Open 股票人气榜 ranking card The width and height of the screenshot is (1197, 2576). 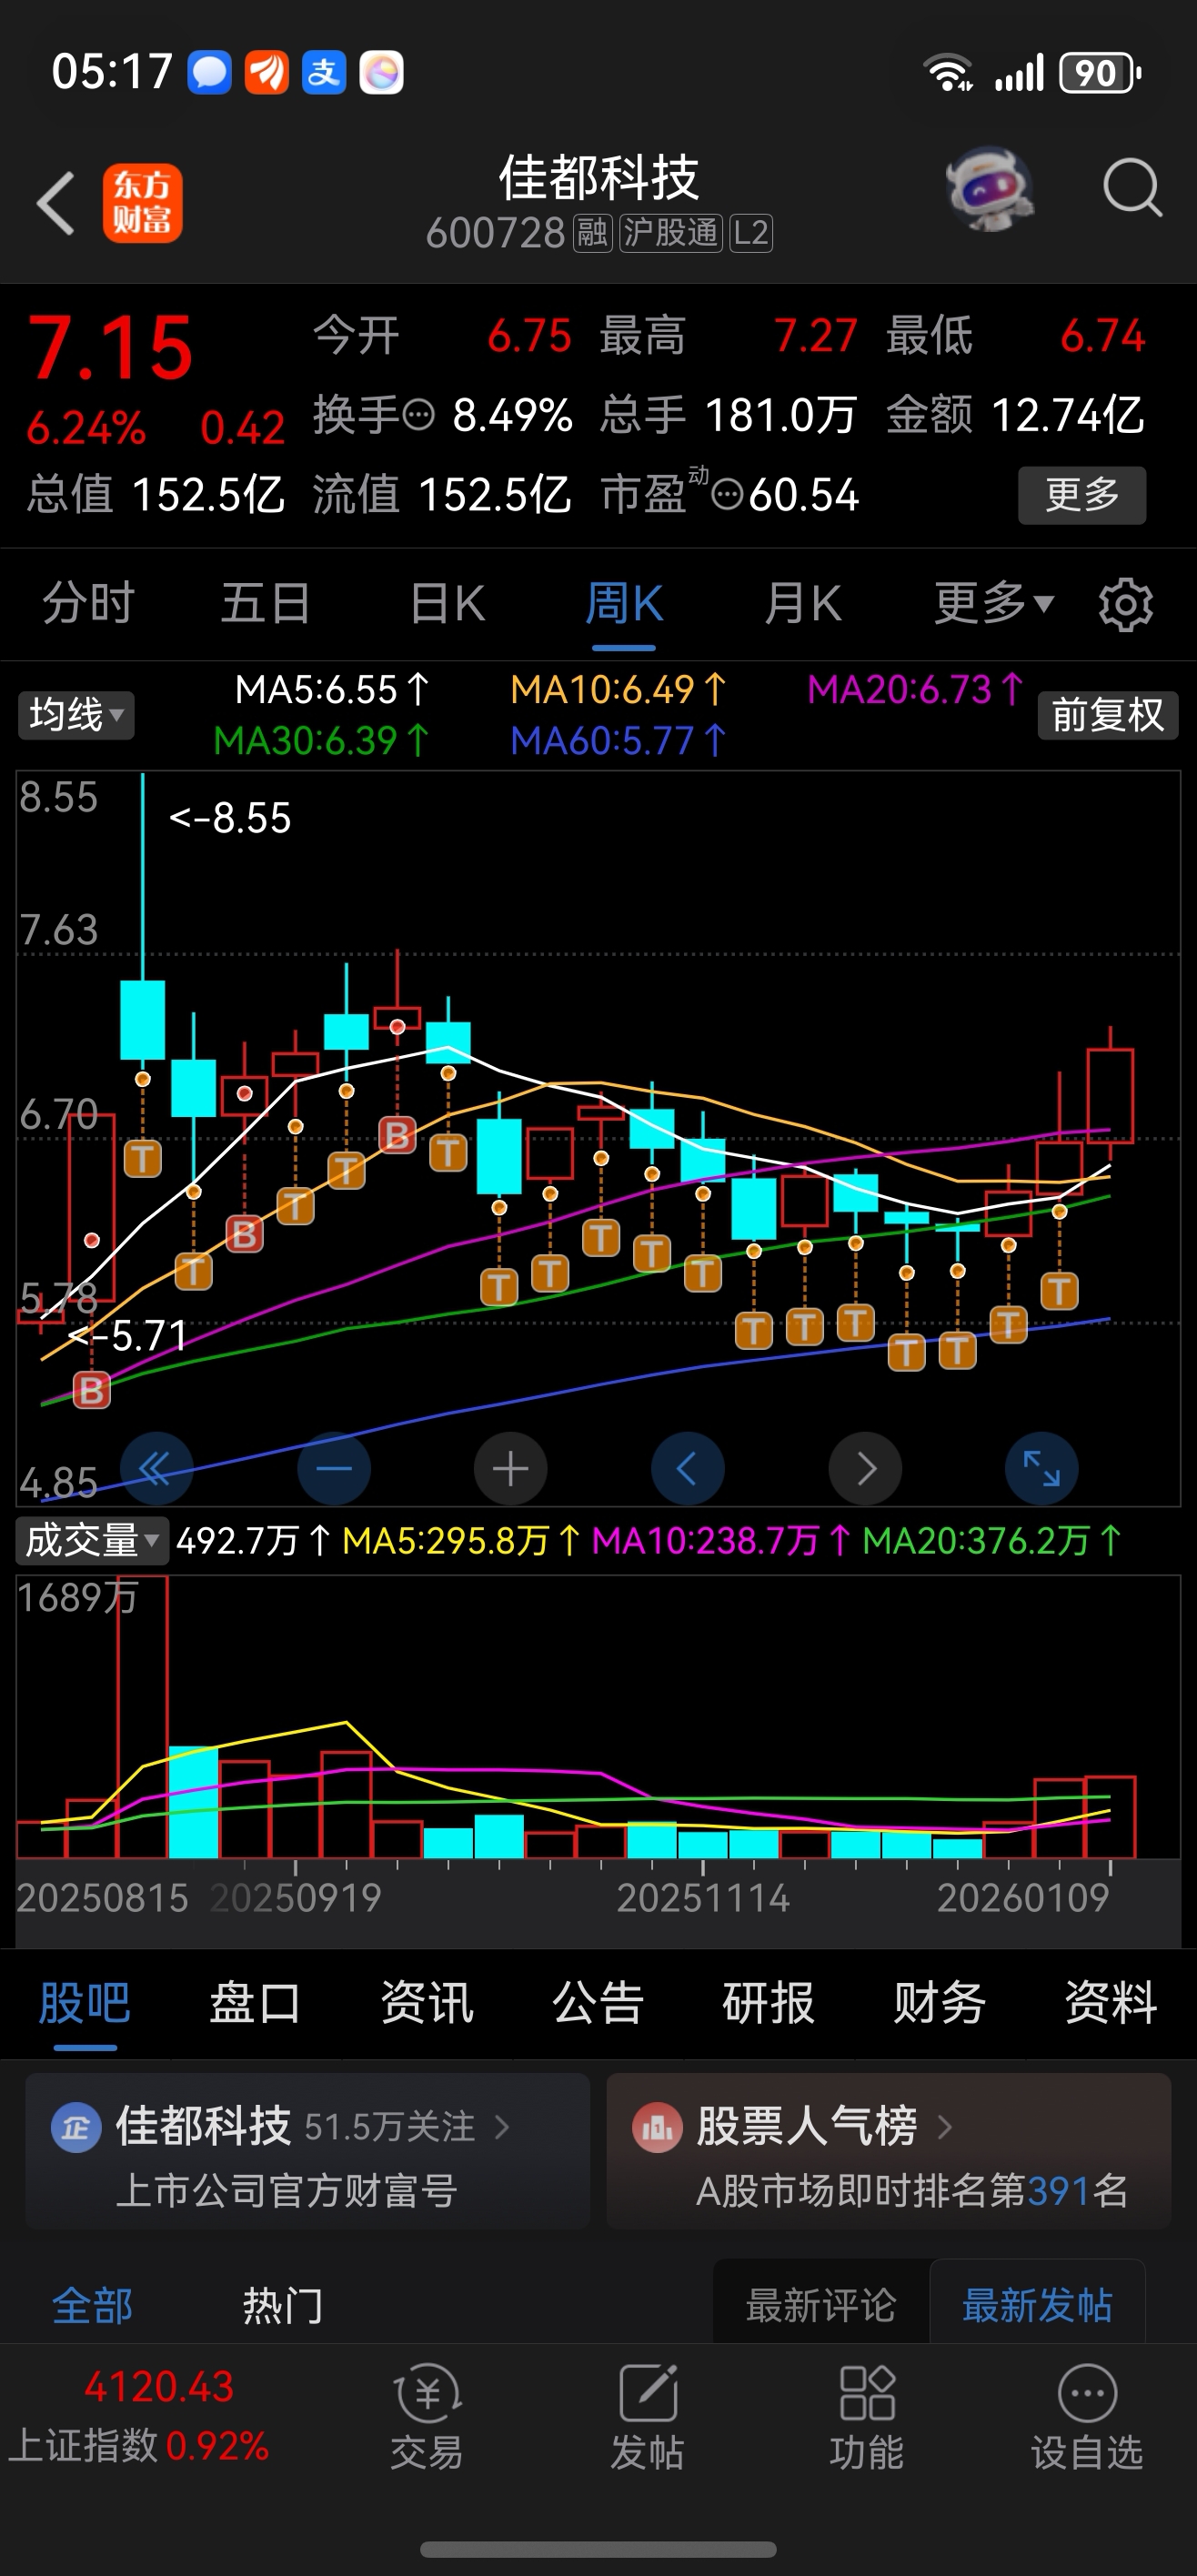889,2150
